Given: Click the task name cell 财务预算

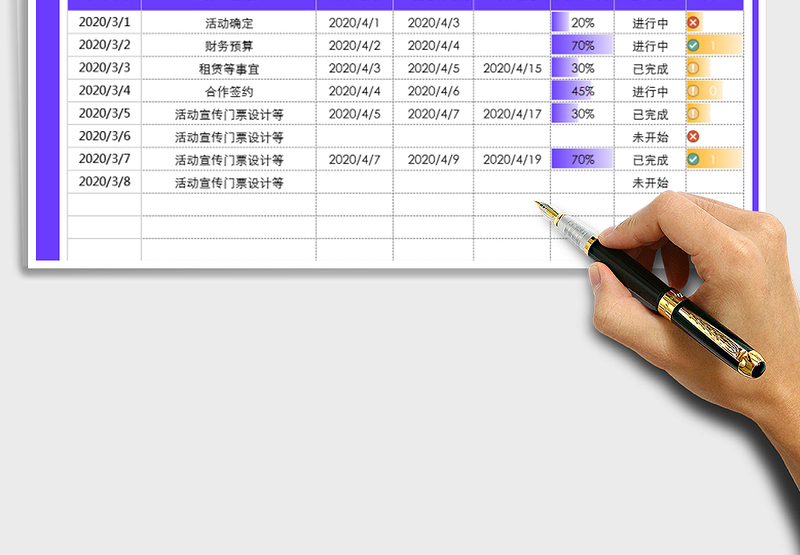Looking at the screenshot, I should click(x=229, y=46).
